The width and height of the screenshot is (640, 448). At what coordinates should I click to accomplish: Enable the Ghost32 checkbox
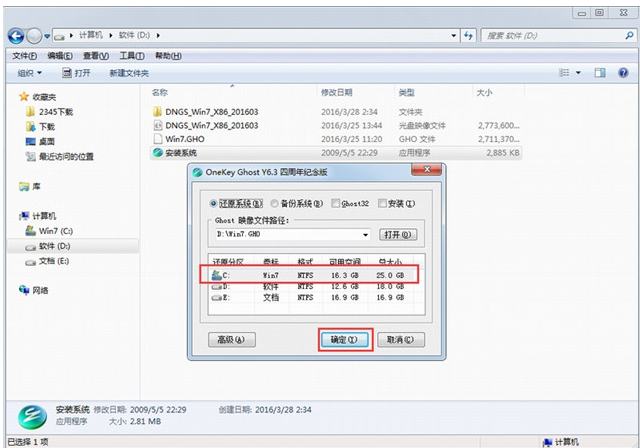click(336, 203)
